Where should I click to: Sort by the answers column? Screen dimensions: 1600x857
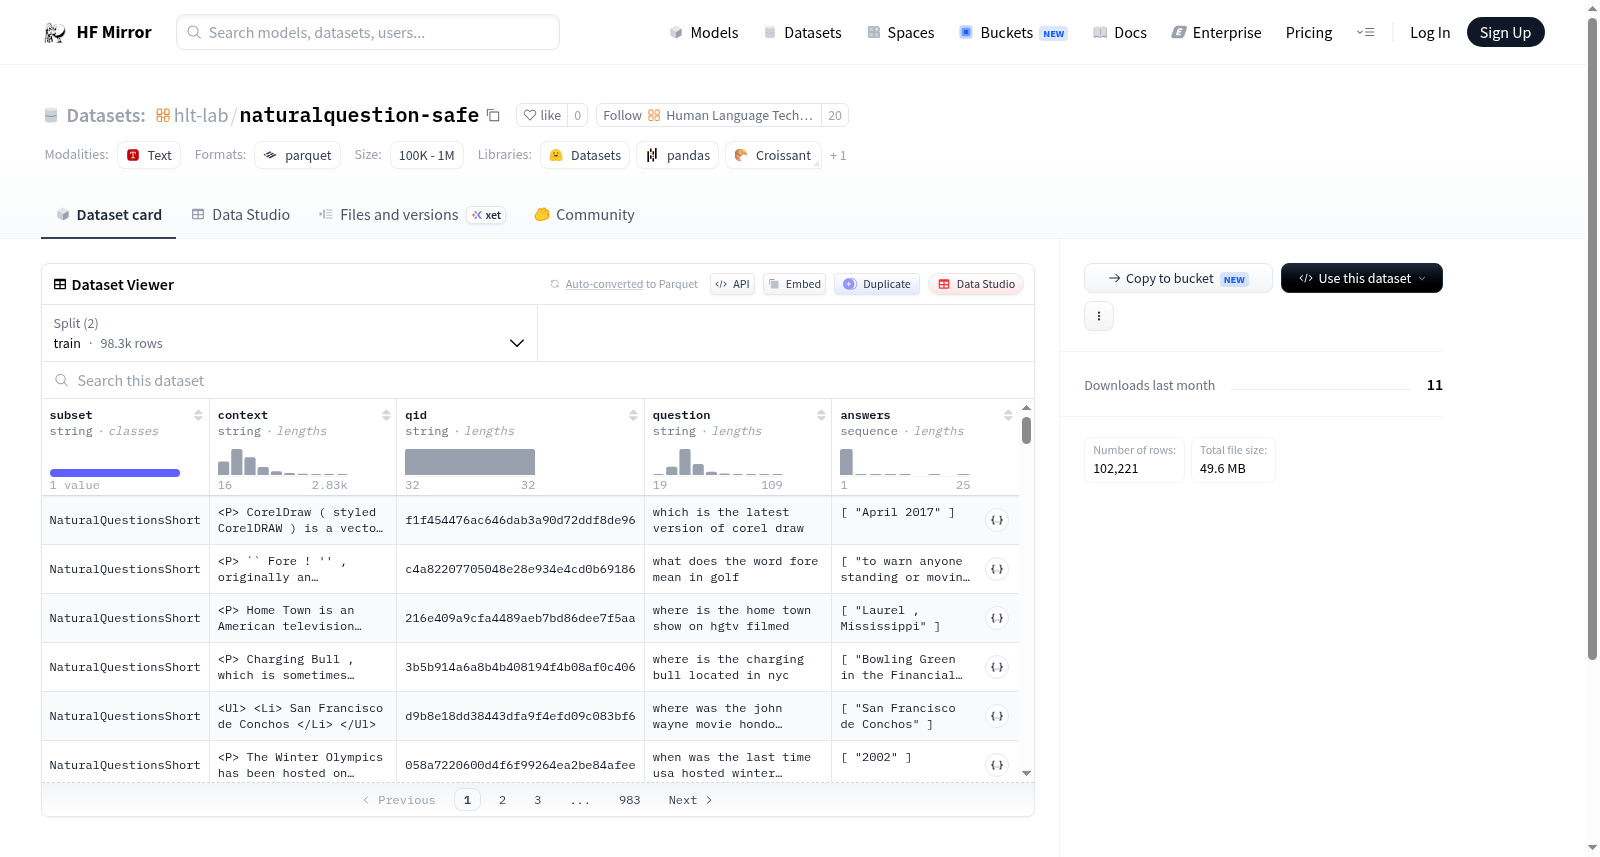[1008, 415]
